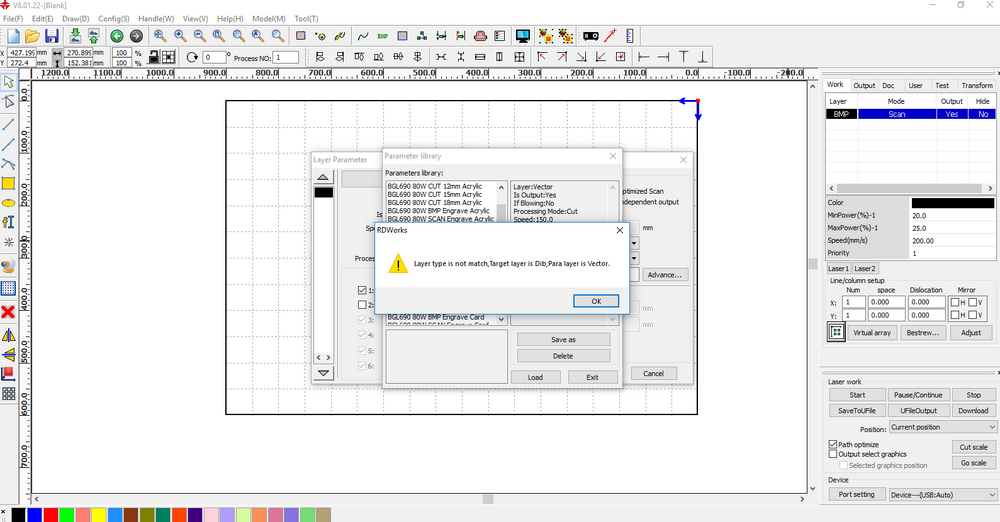Enable Output select graphics checkbox
This screenshot has height=522, width=1000.
pyautogui.click(x=833, y=454)
